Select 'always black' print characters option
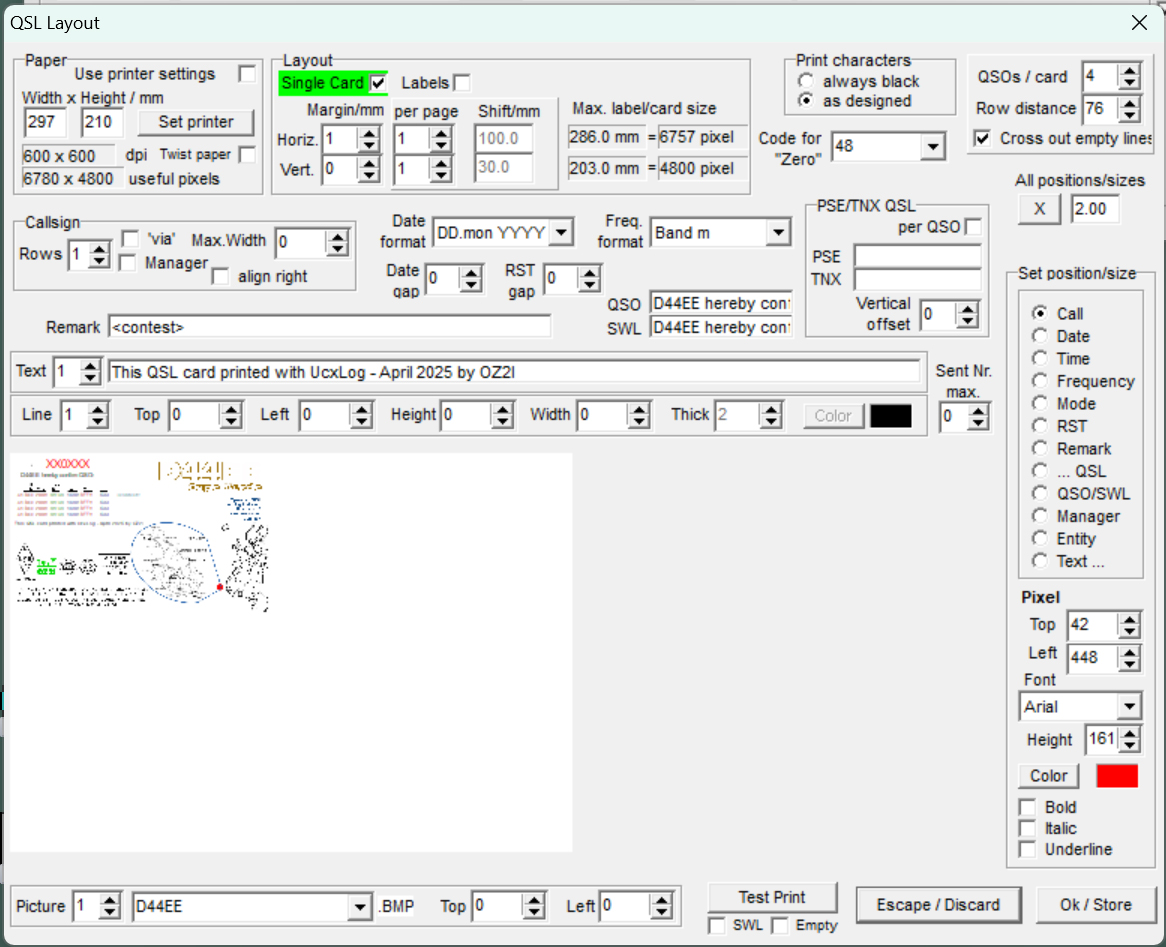 [x=805, y=81]
